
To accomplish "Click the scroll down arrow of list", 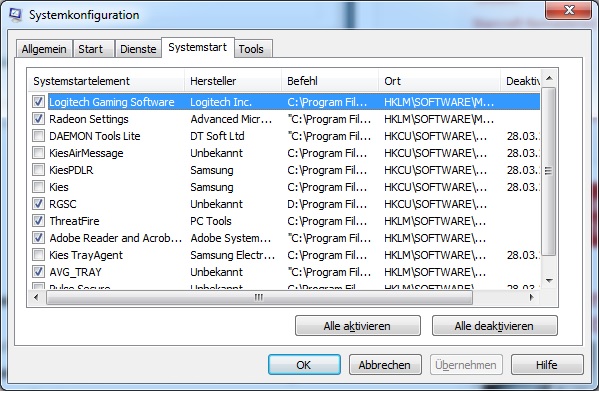I will (549, 281).
